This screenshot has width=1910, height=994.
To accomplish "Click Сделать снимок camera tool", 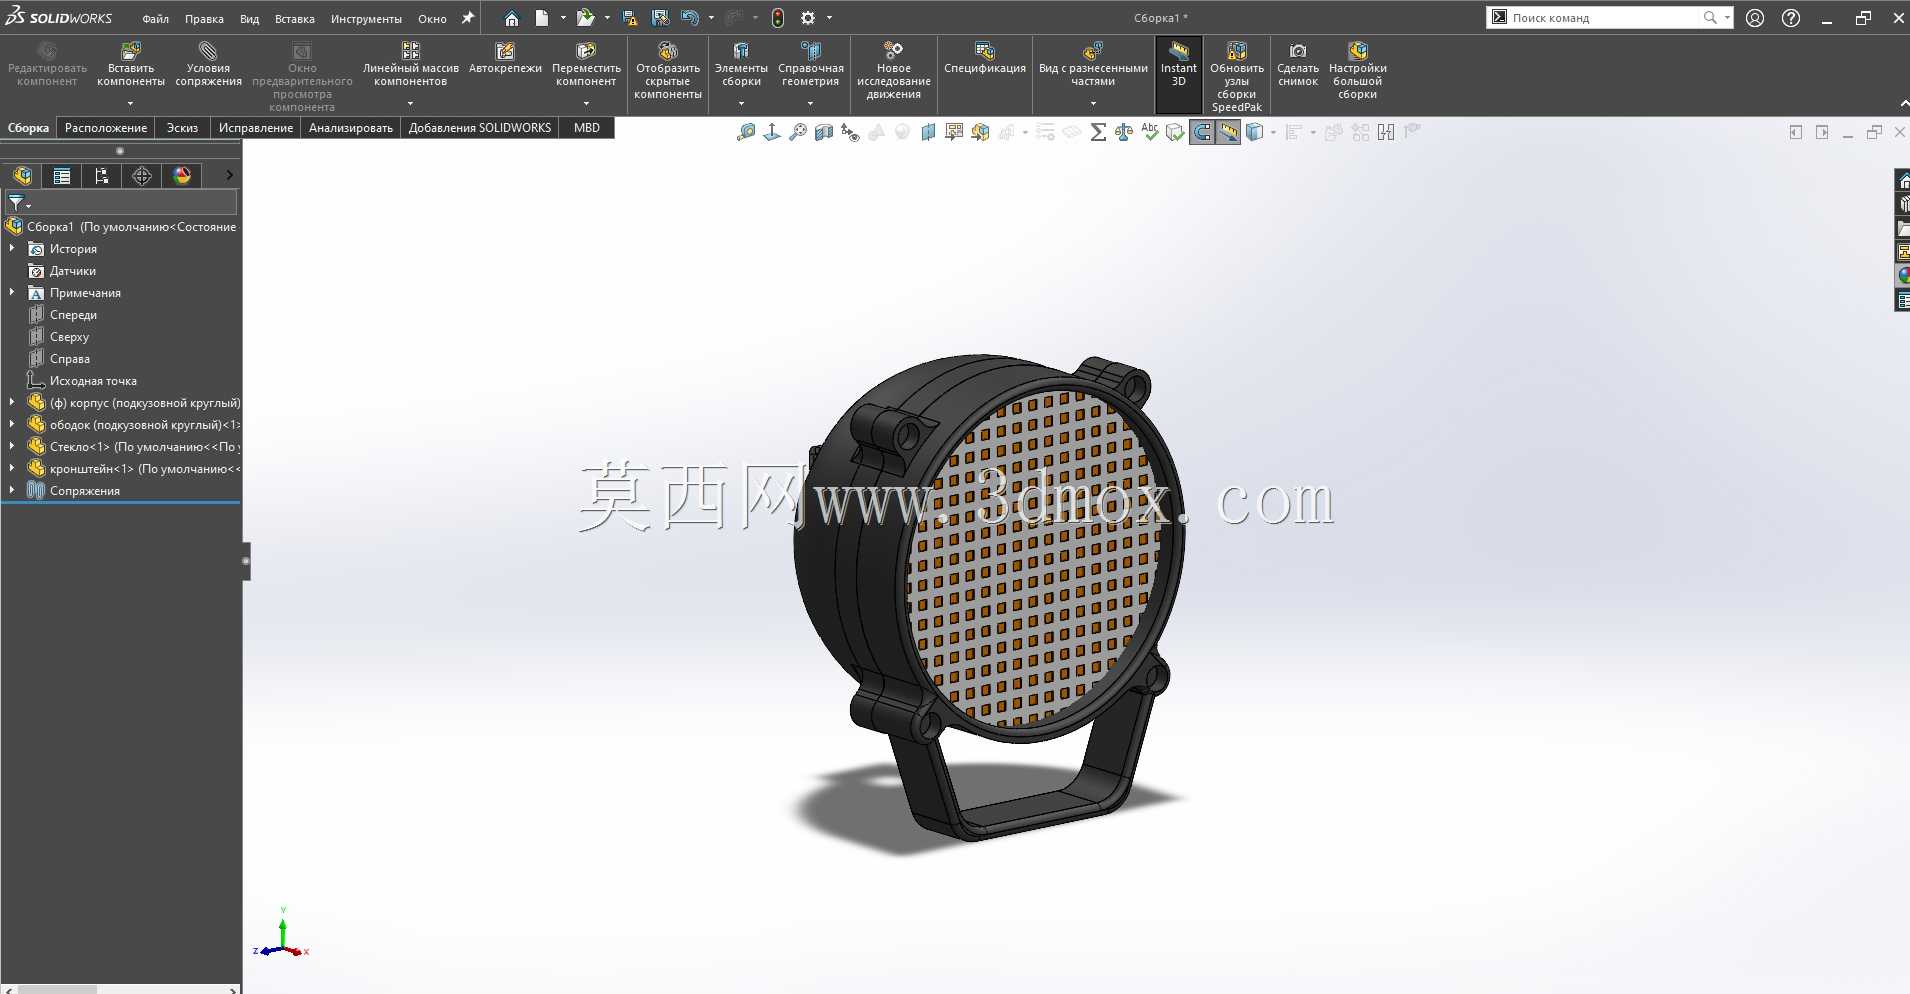I will coord(1298,65).
